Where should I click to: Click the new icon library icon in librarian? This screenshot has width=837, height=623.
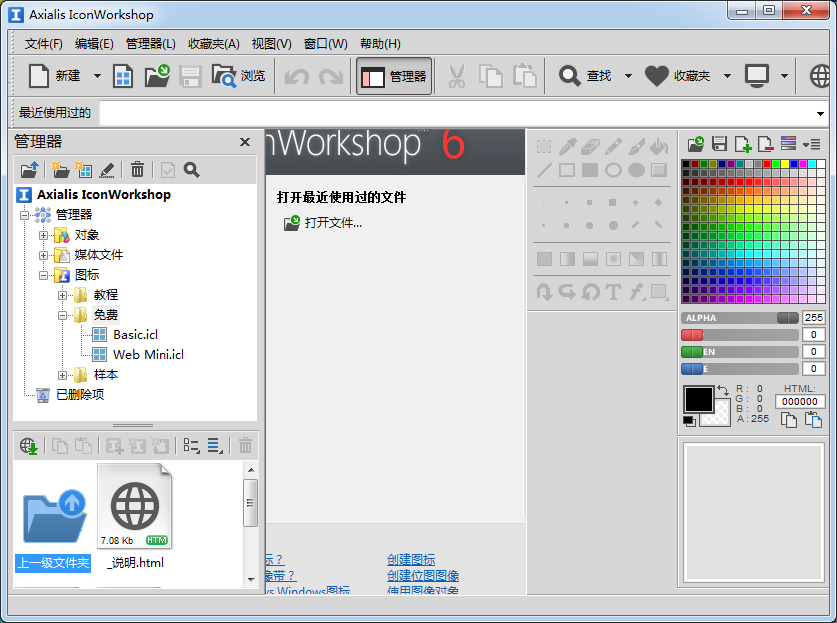[83, 170]
